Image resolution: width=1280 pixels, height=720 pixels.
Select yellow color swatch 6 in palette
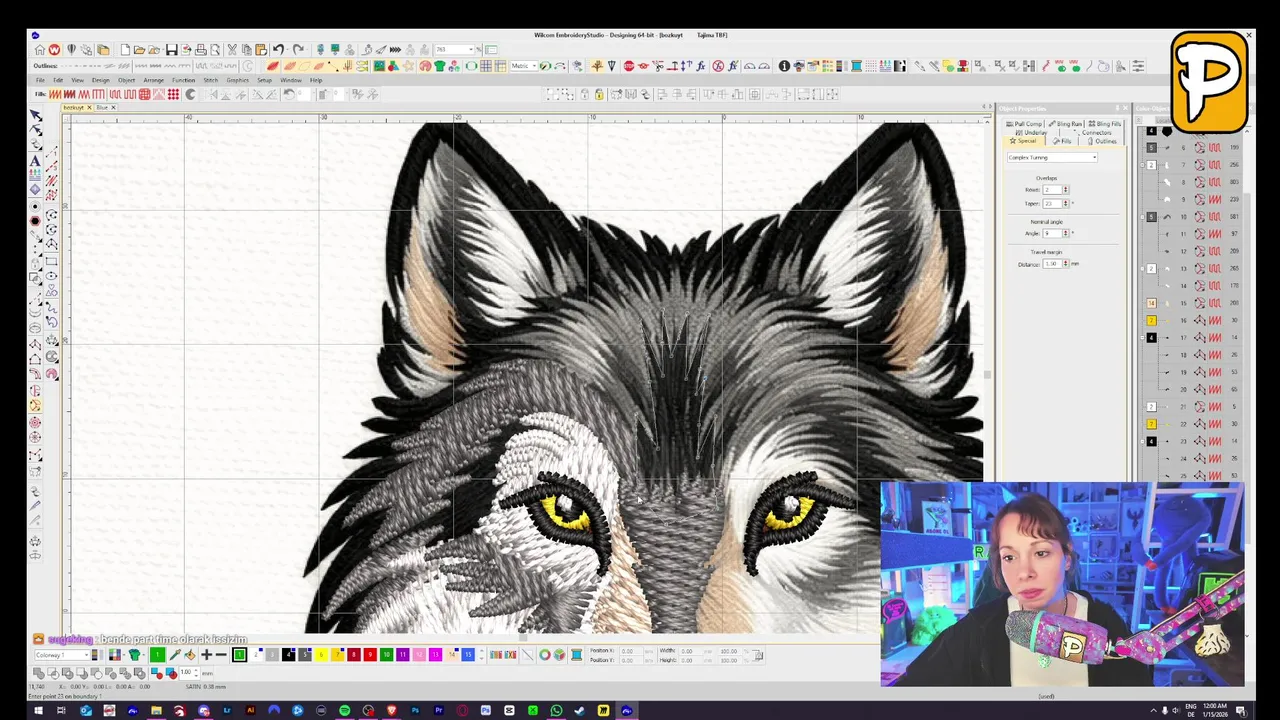(x=321, y=655)
